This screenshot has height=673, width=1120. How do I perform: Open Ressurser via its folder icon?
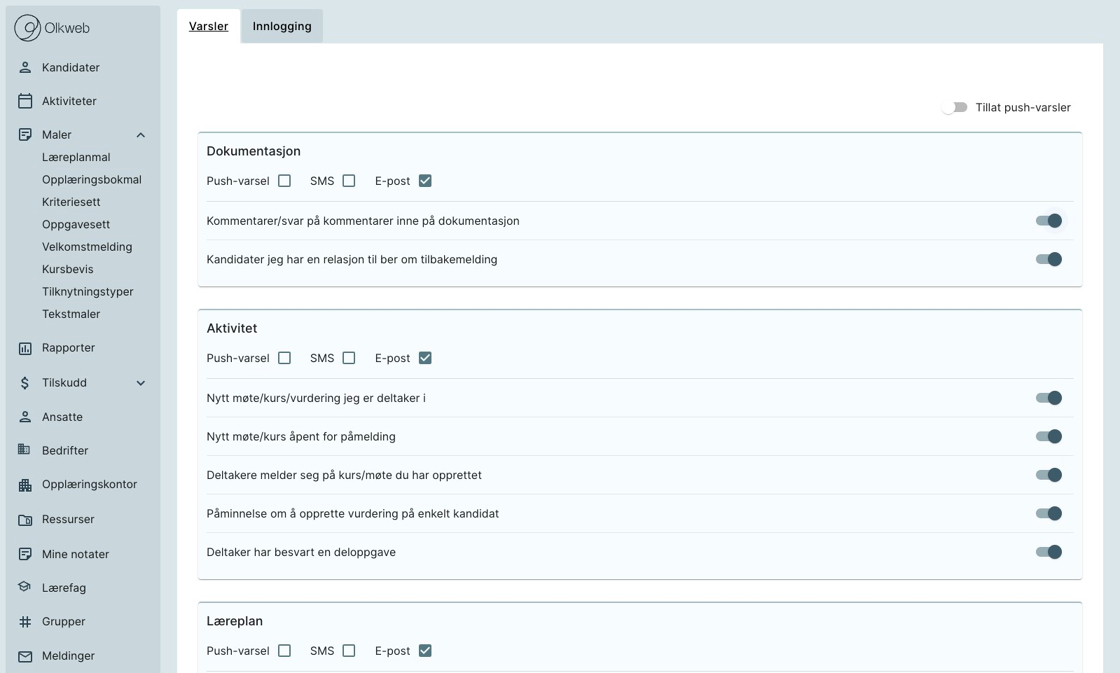(25, 520)
